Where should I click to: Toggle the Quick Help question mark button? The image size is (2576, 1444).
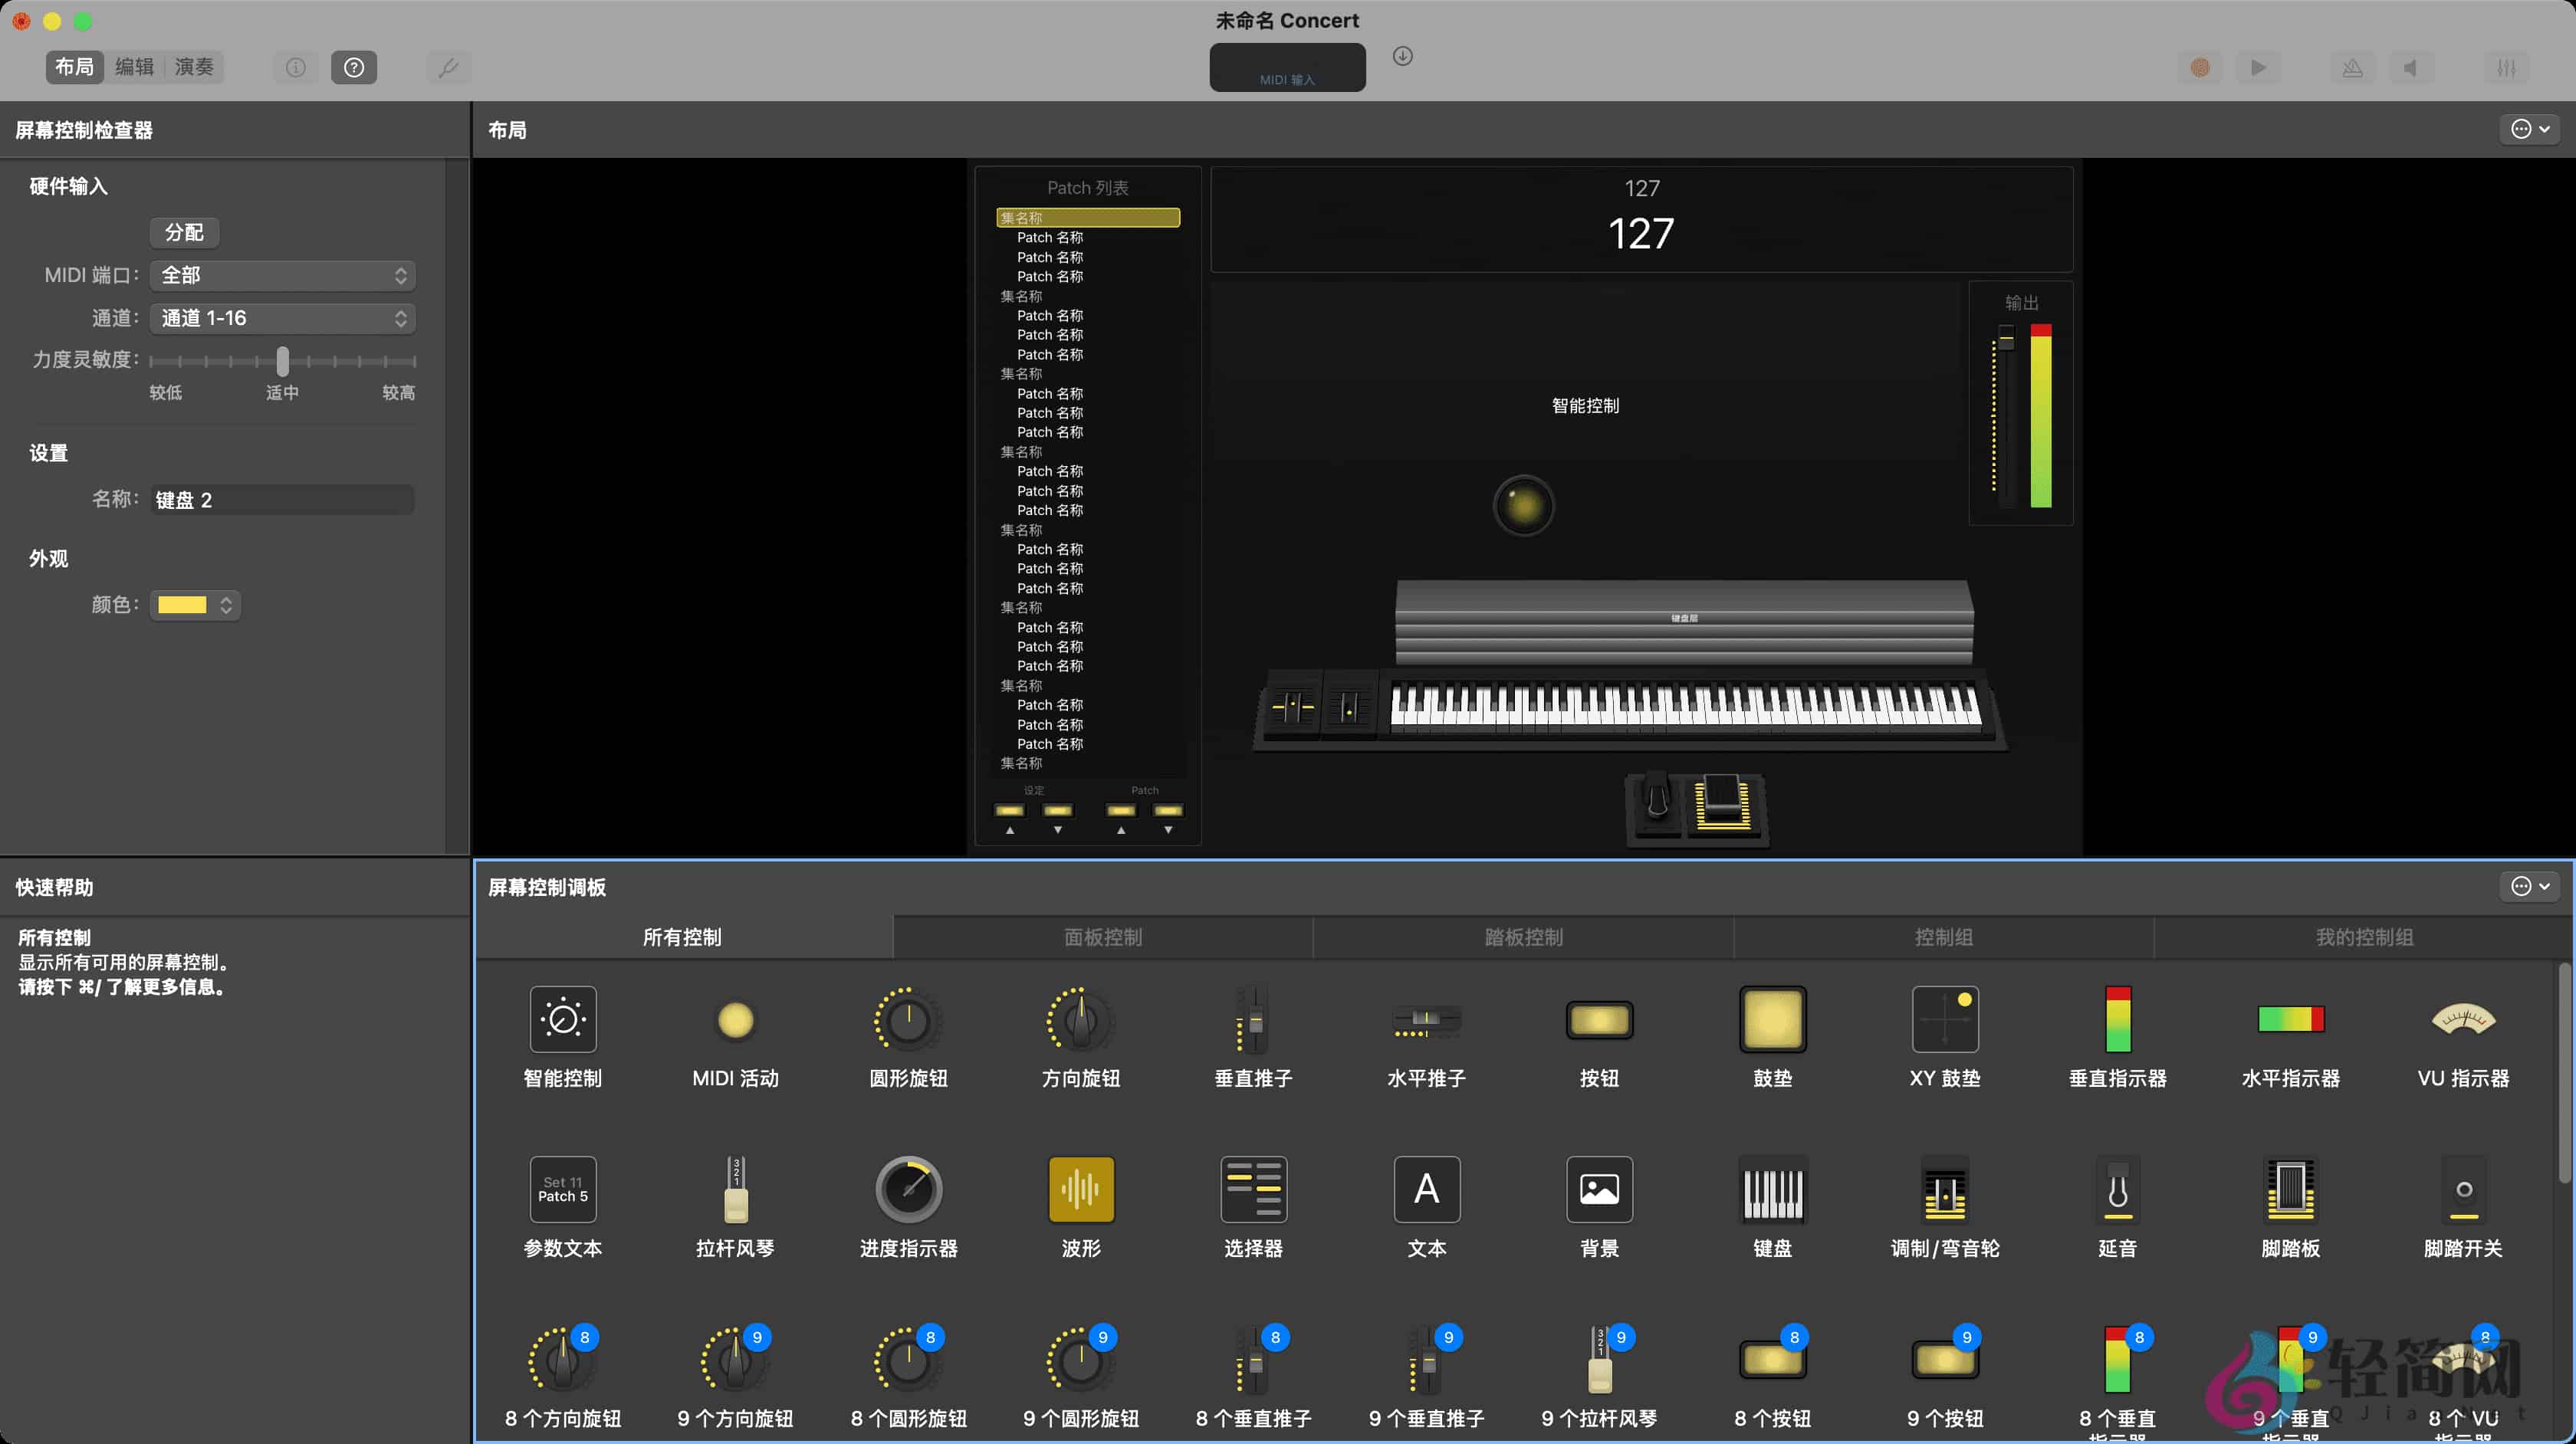click(354, 67)
